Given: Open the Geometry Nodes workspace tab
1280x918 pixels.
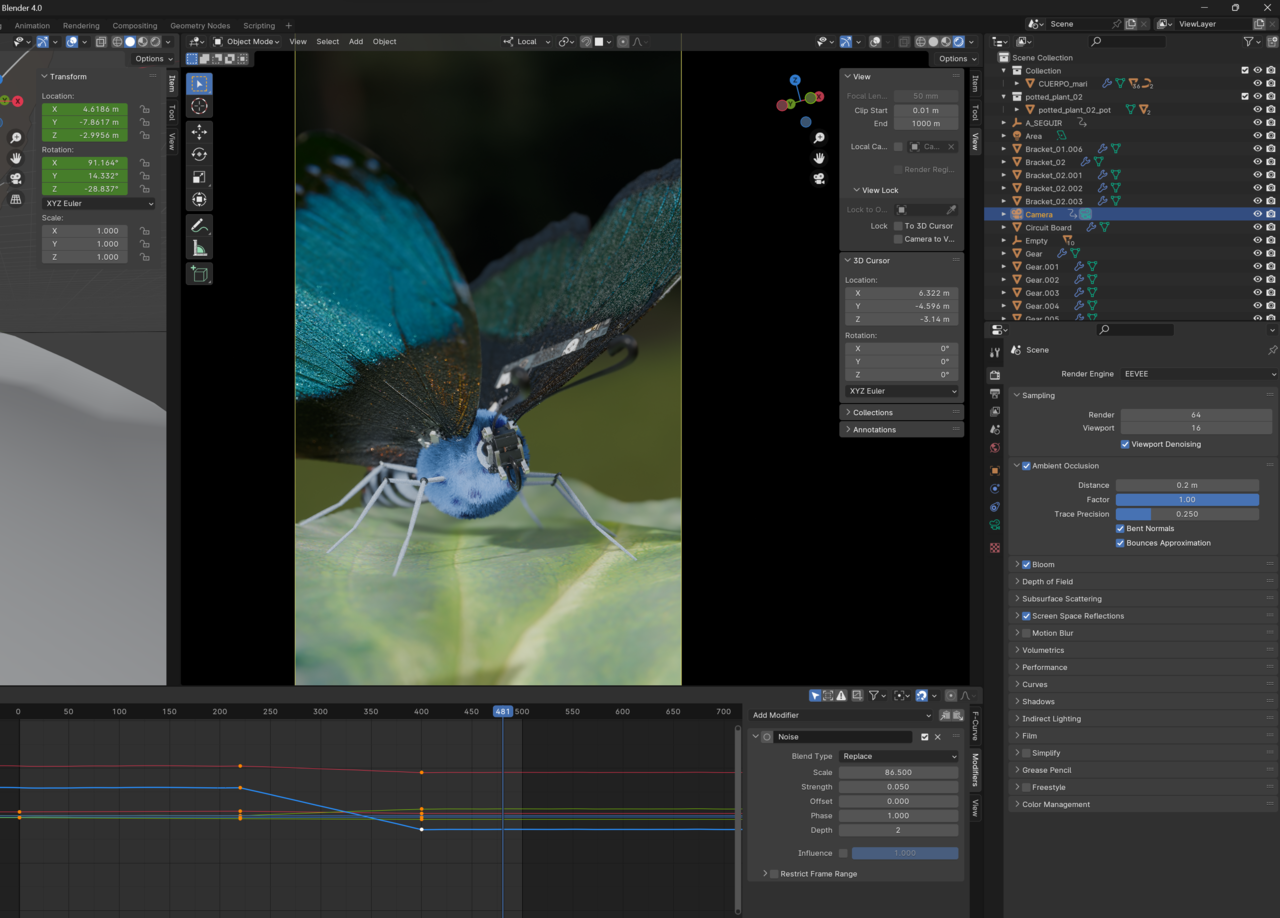Looking at the screenshot, I should (x=200, y=26).
